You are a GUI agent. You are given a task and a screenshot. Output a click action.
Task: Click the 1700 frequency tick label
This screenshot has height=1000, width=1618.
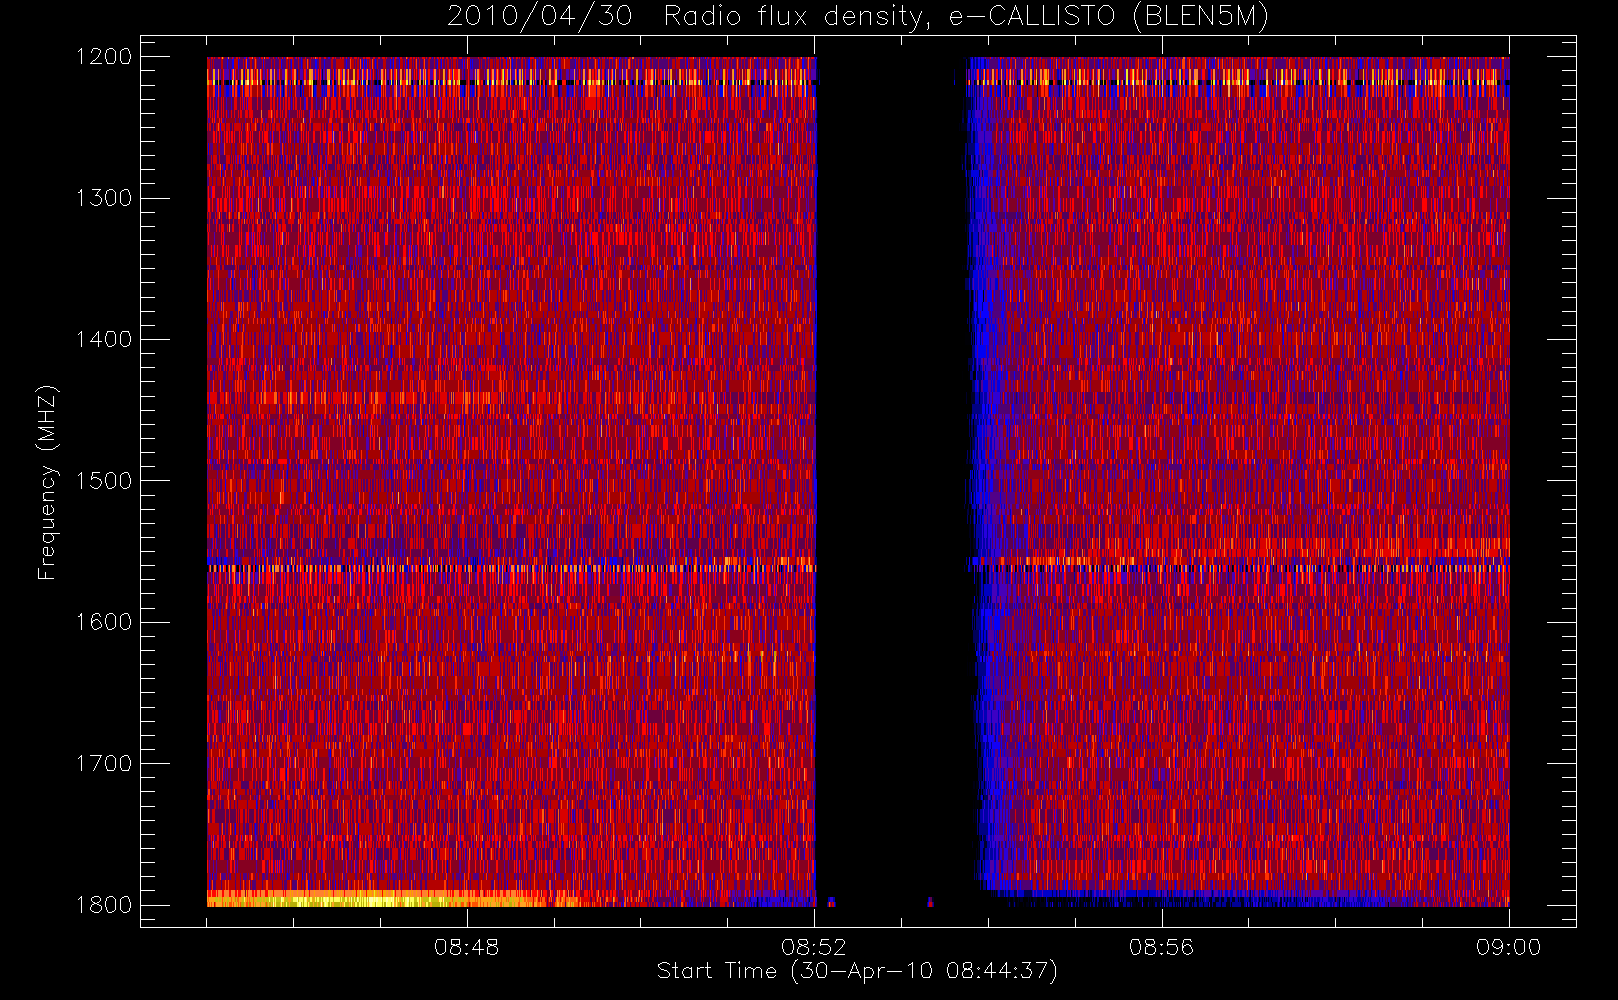tap(104, 764)
